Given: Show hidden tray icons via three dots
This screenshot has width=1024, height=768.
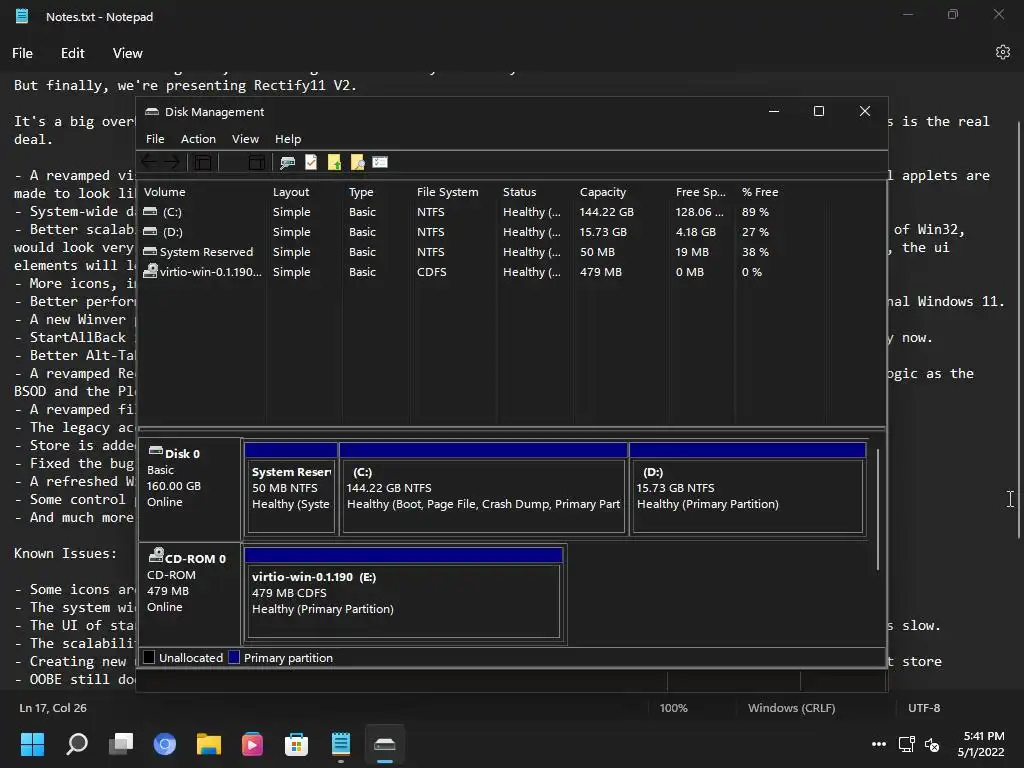Looking at the screenshot, I should (x=879, y=744).
